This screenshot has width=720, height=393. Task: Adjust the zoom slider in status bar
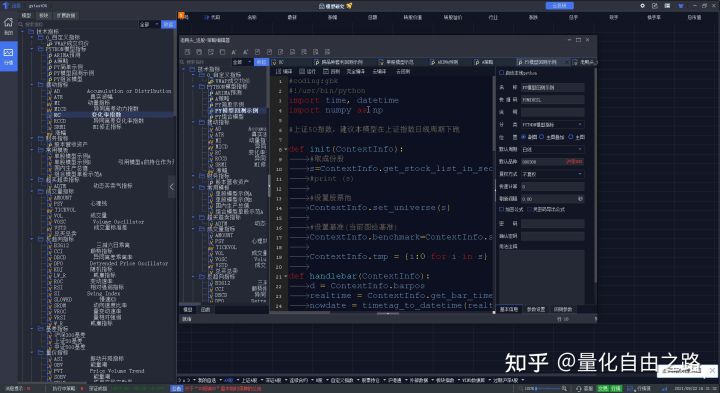click(546, 389)
